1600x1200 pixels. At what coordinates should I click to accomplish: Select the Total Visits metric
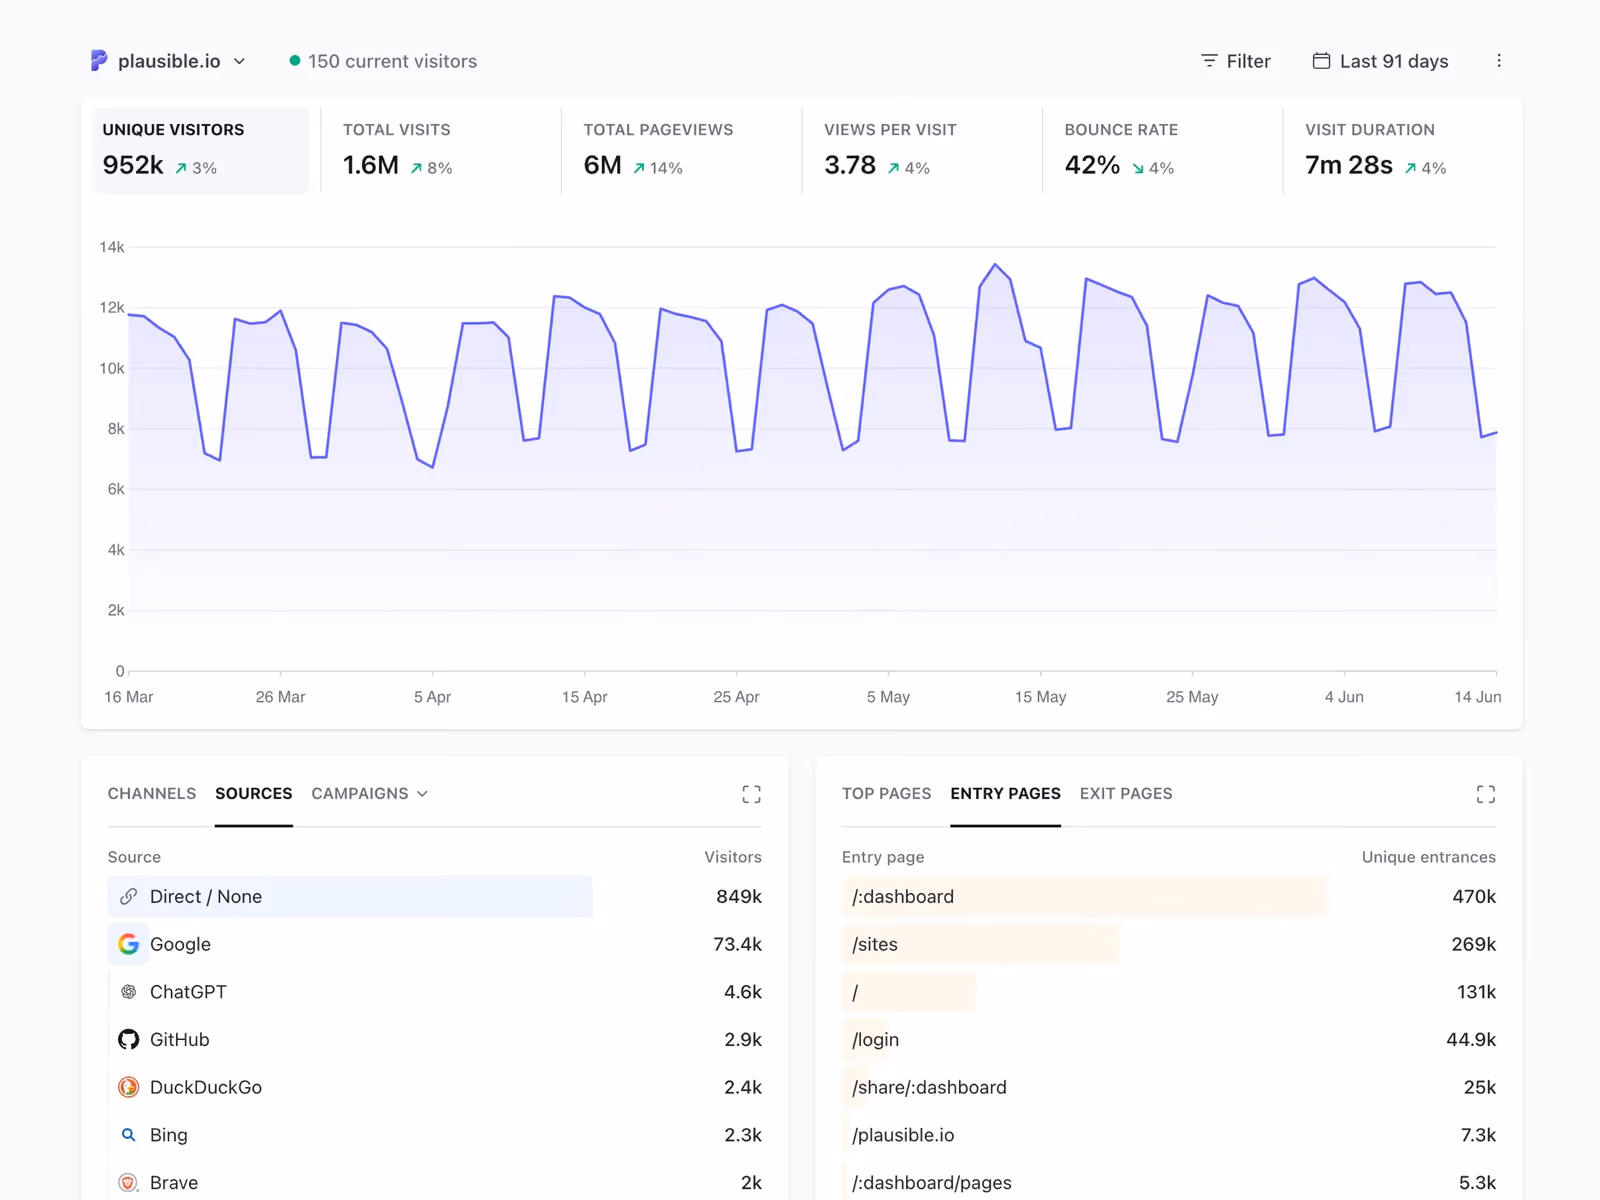(441, 151)
